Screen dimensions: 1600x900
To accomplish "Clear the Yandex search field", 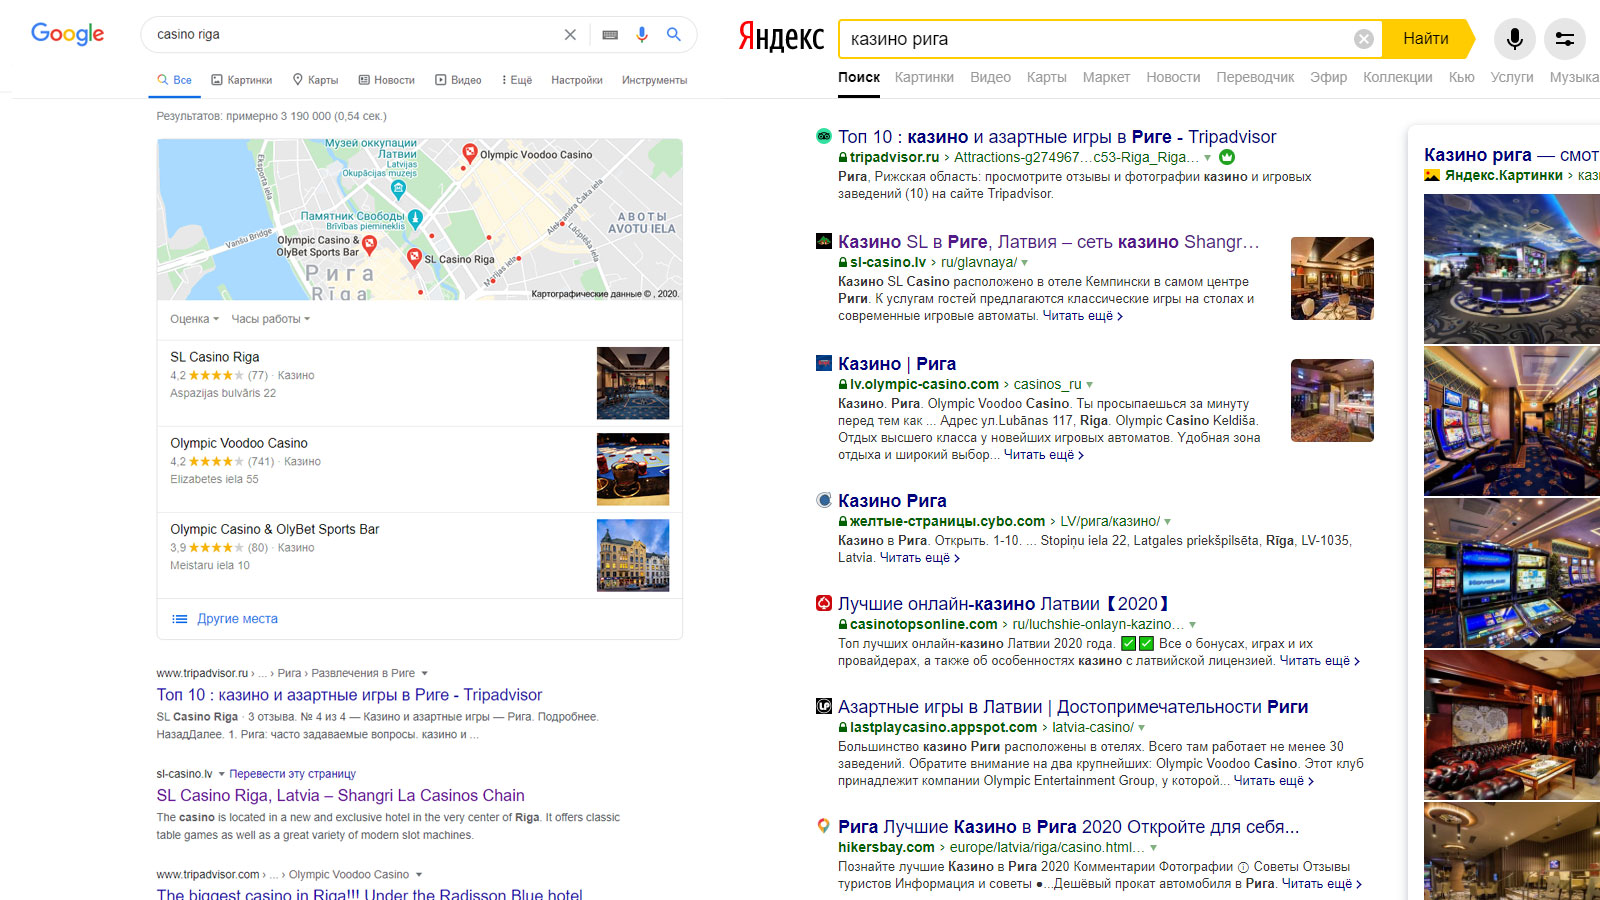I will [1363, 39].
